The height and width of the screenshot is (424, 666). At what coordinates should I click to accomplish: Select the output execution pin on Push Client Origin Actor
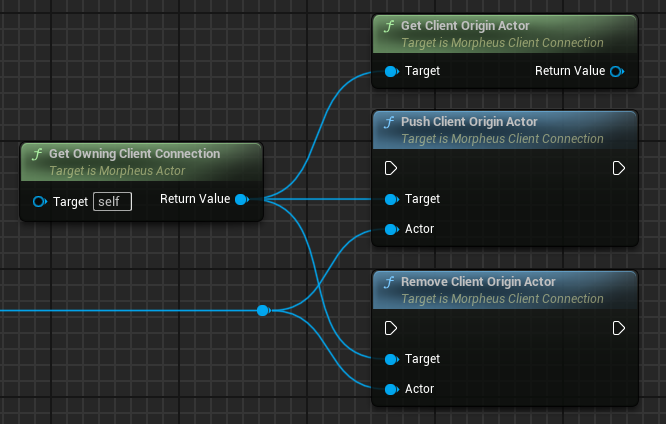pos(619,167)
